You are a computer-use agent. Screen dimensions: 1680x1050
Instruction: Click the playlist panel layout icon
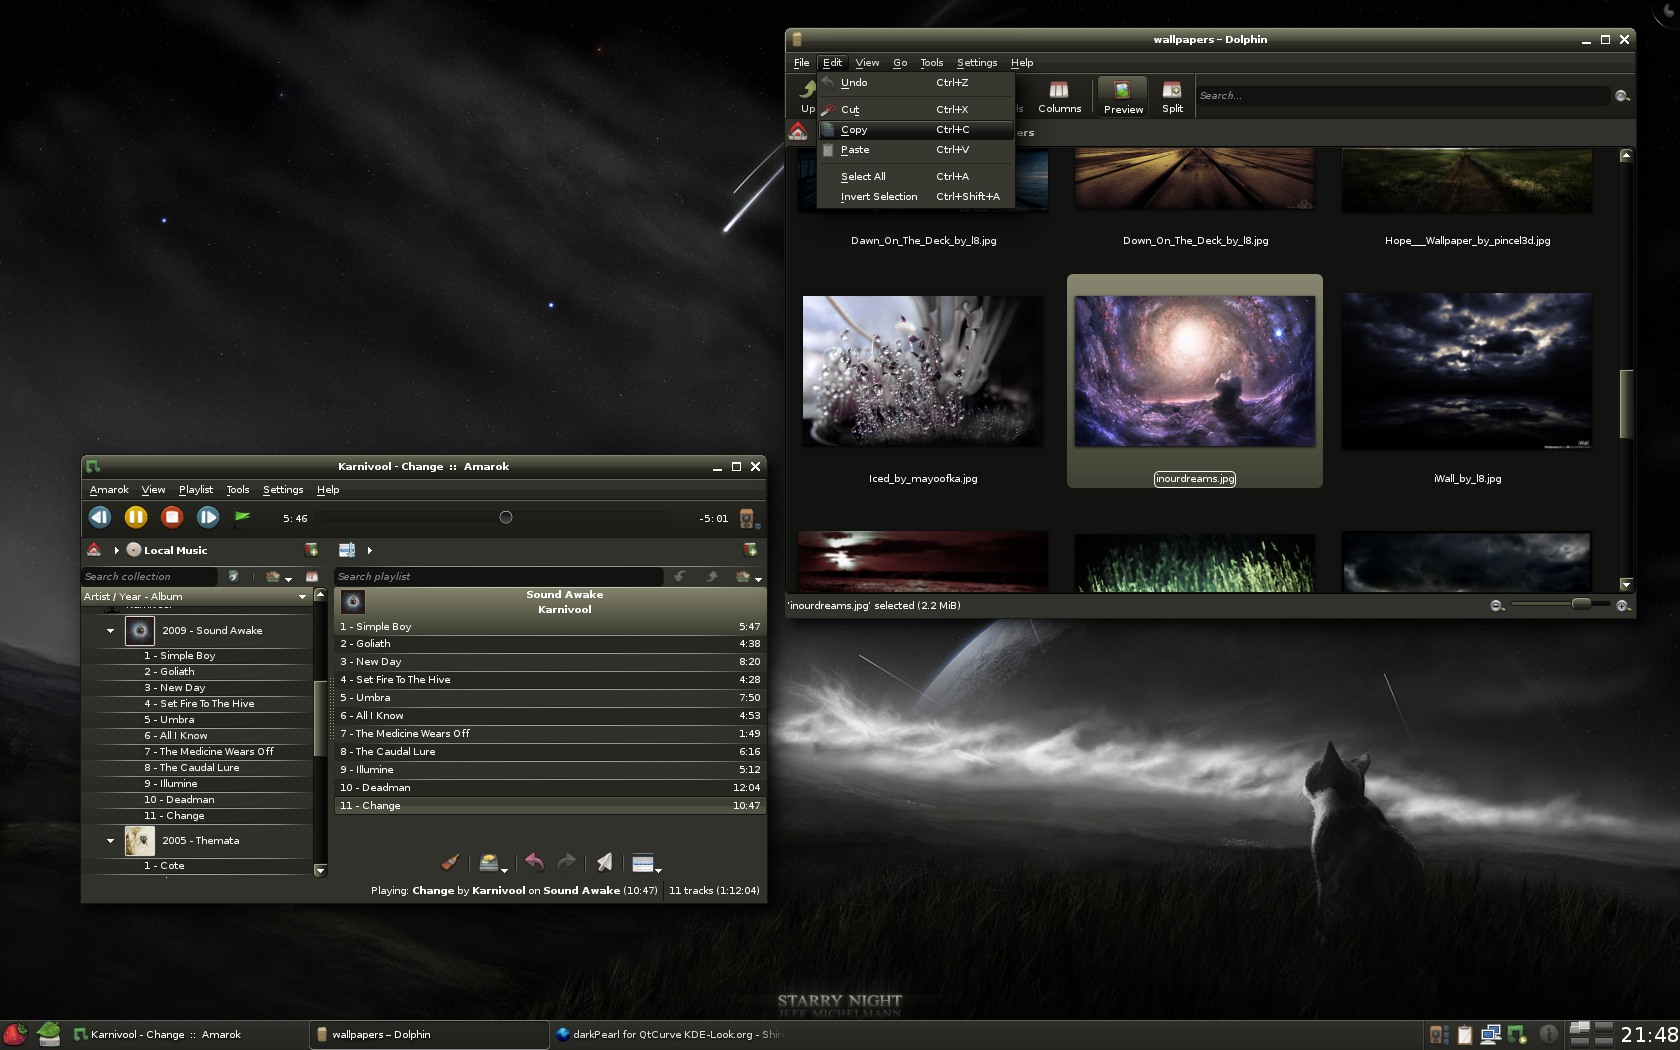point(347,550)
